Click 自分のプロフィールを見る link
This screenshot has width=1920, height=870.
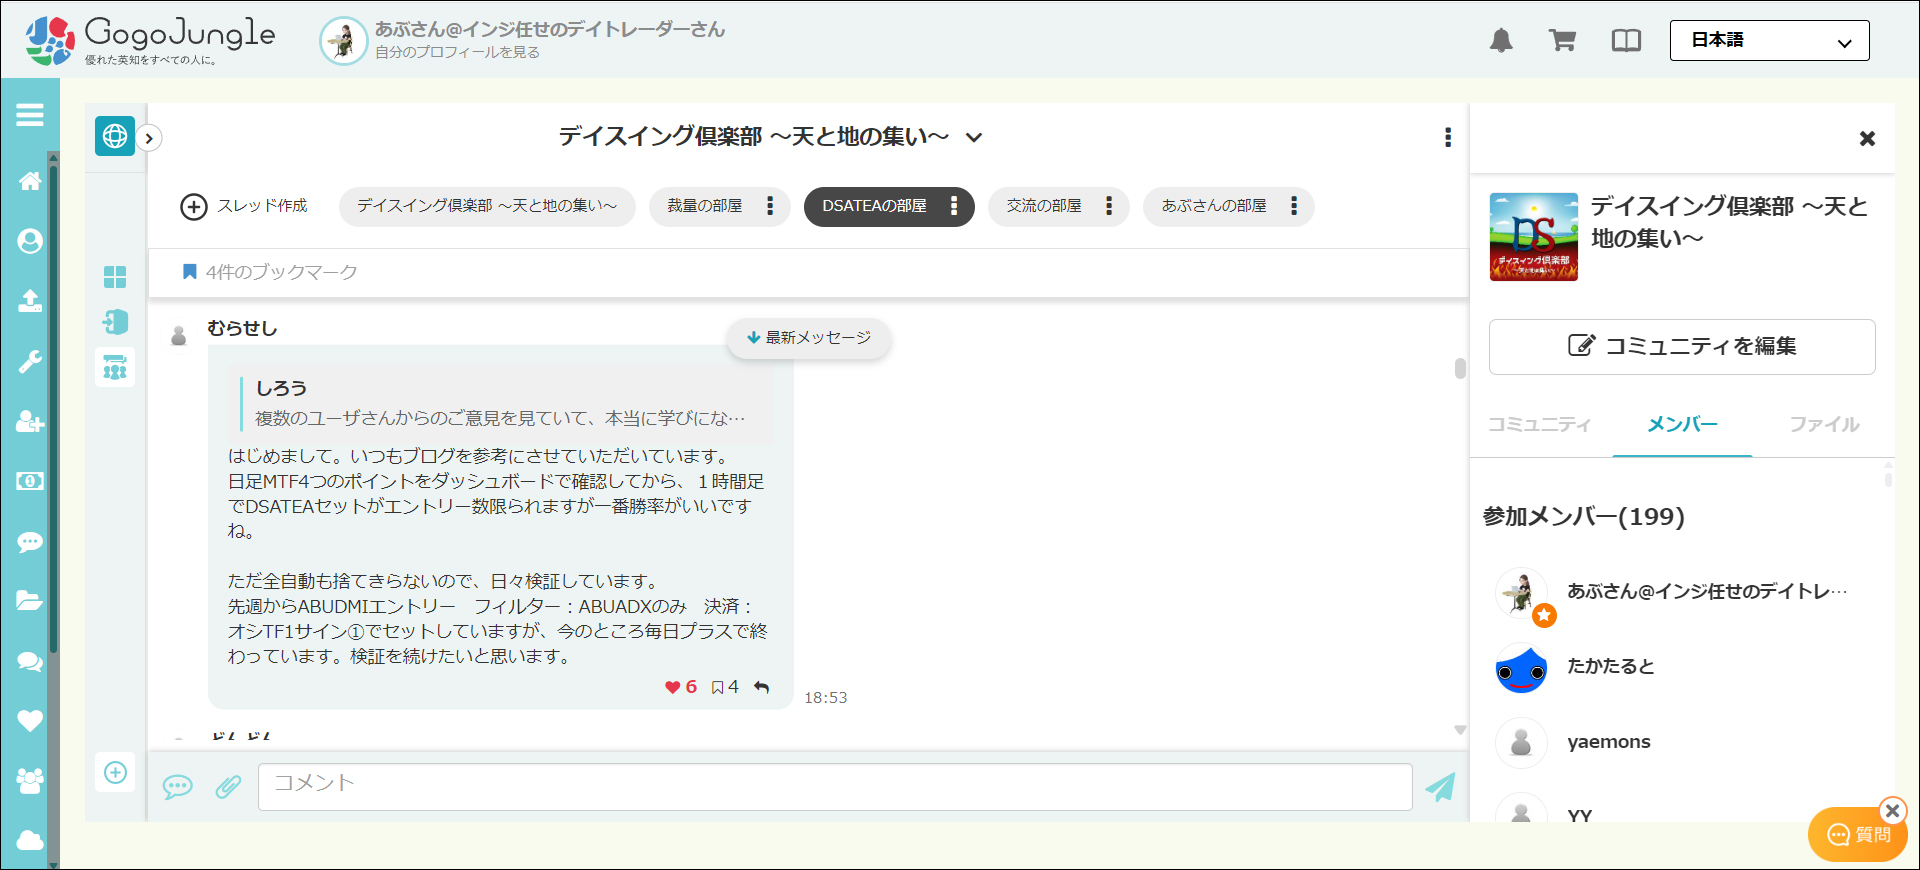click(457, 52)
